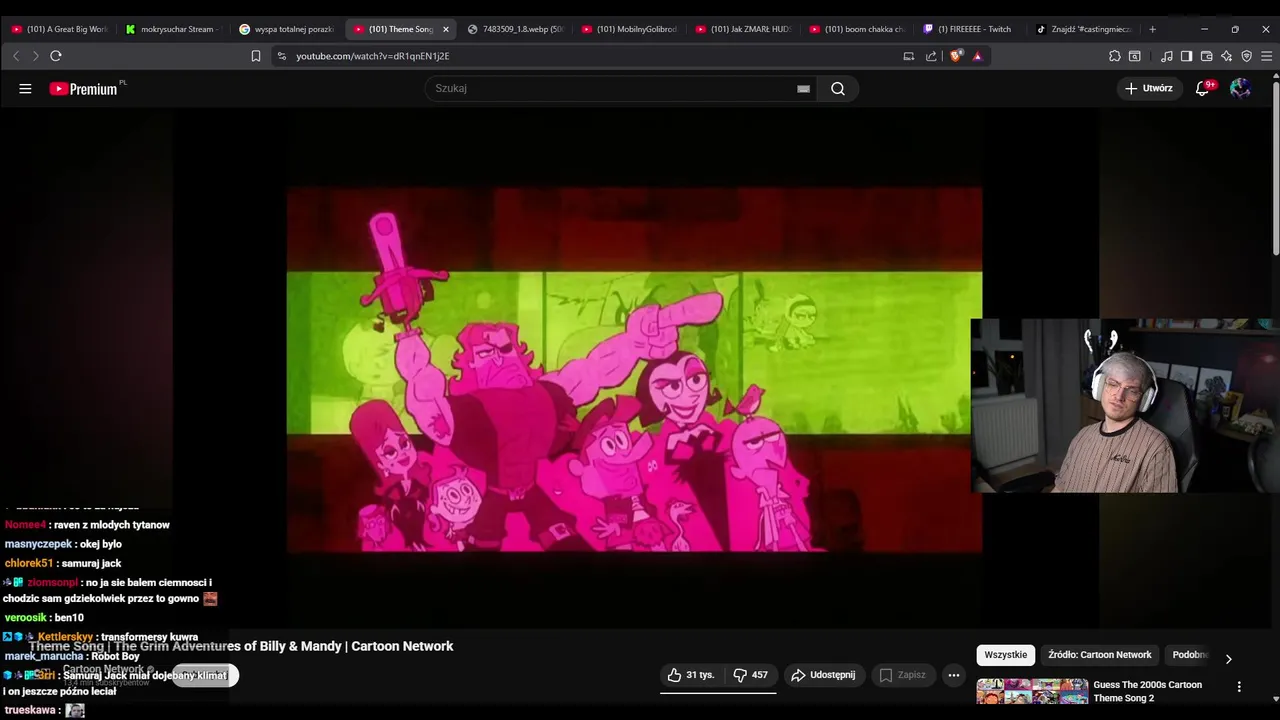The width and height of the screenshot is (1280, 720).
Task: Switch to boom chakka tab
Action: 857,29
